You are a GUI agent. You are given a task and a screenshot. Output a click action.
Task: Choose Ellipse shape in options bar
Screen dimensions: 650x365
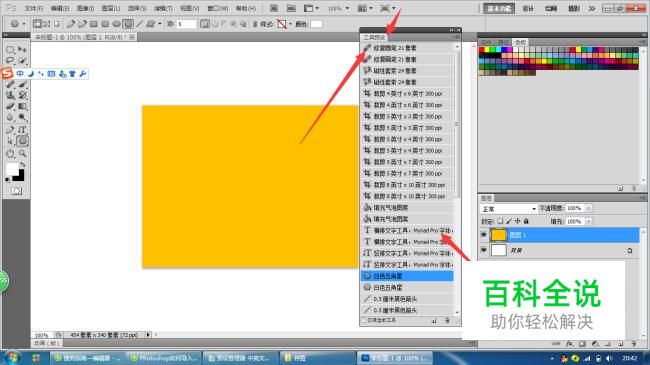coord(116,24)
